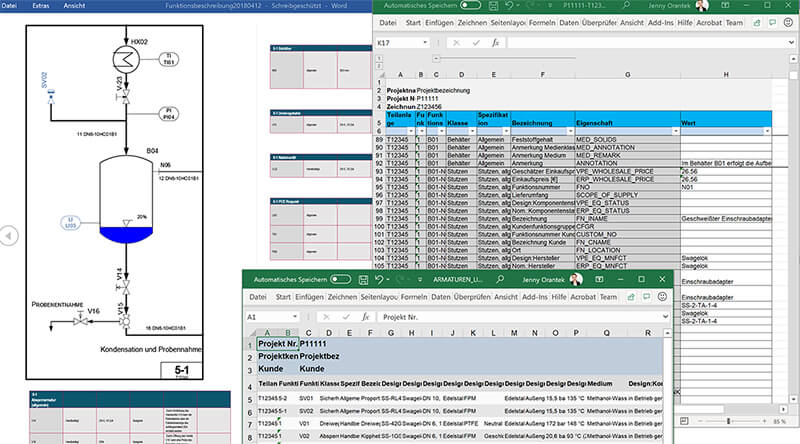The image size is (800, 444).
Task: Select cell A1 containing Projekt Nr.
Action: 278,344
